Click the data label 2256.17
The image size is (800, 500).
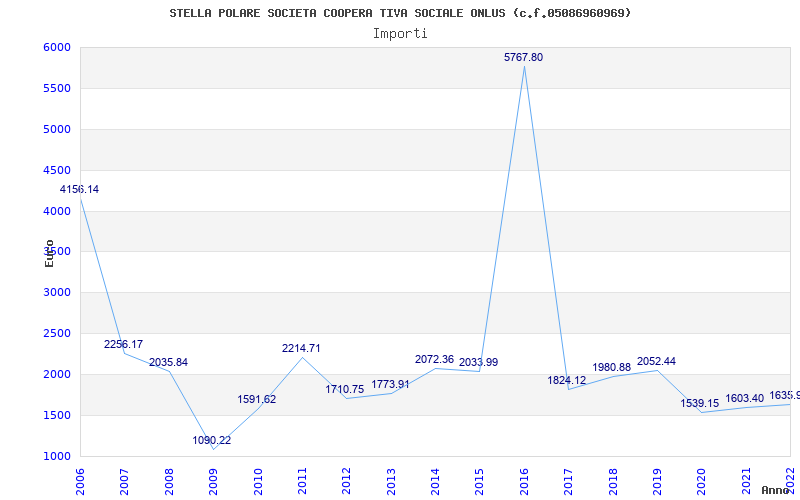tap(123, 344)
